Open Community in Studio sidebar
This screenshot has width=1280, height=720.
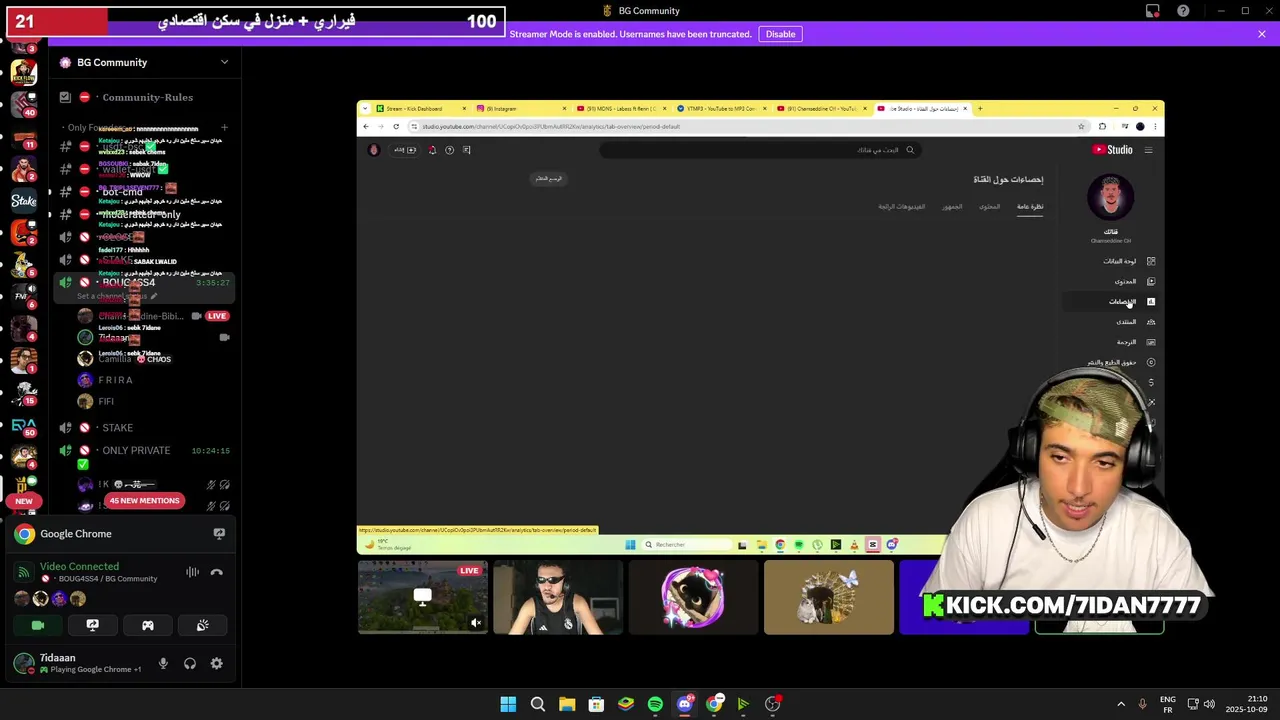1111,321
